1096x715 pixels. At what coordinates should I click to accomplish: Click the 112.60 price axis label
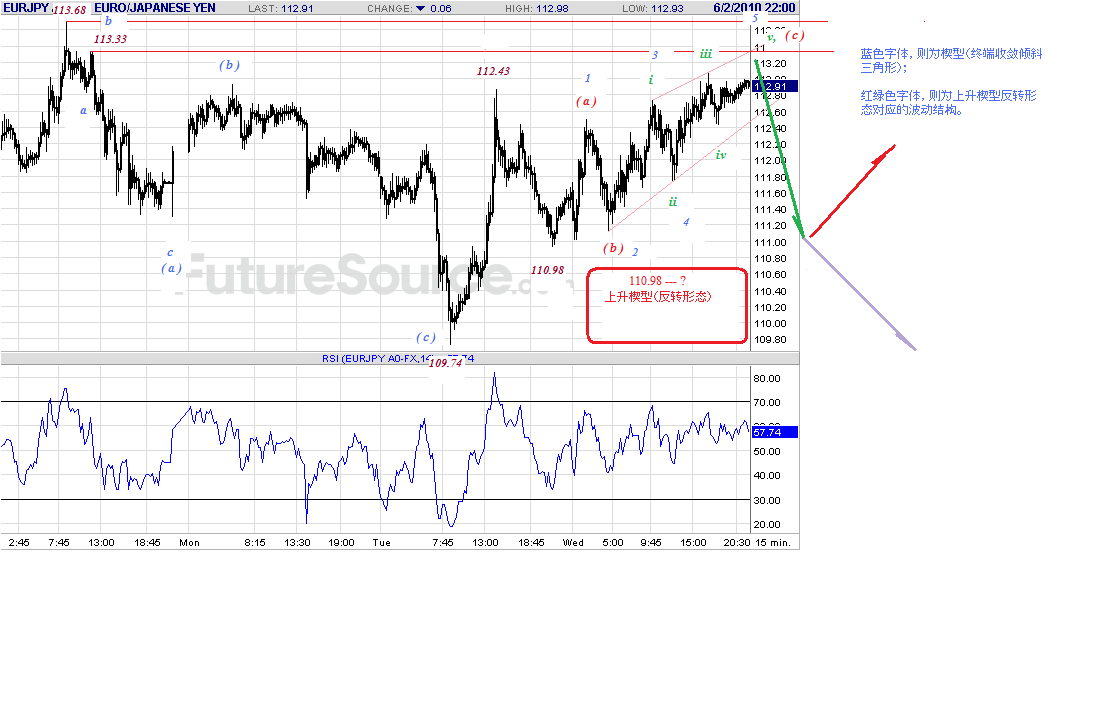pos(770,113)
